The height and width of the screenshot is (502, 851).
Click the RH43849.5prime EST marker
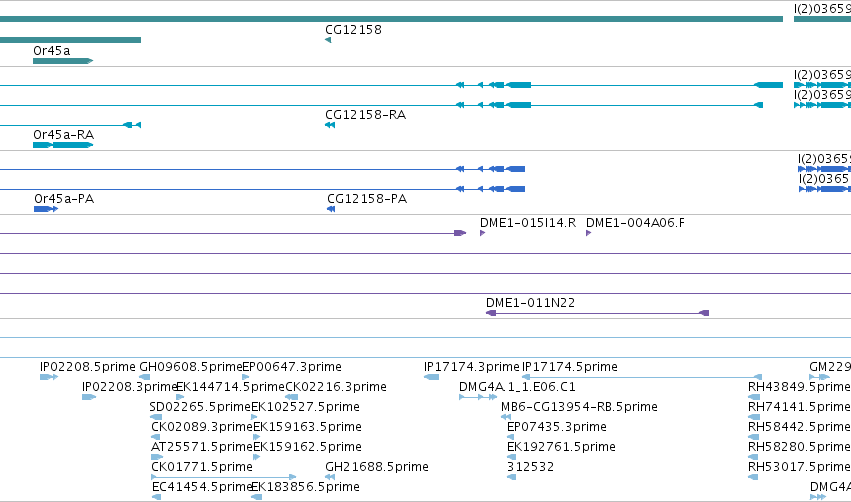tap(753, 397)
